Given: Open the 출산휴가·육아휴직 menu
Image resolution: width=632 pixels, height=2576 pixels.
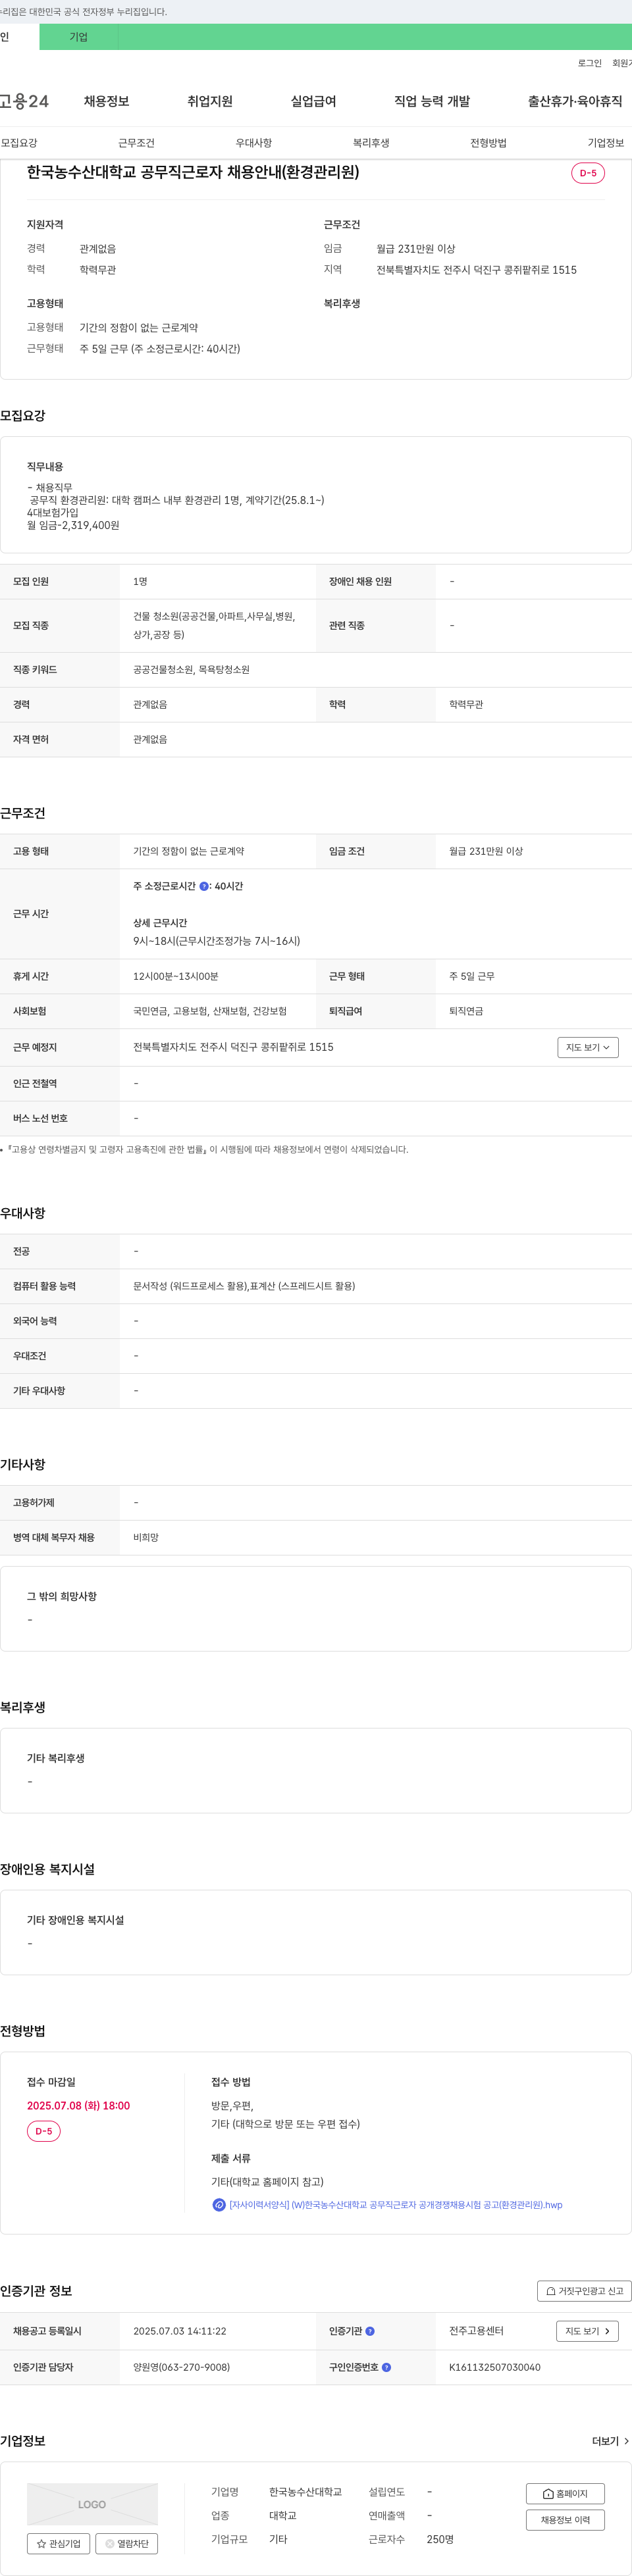Looking at the screenshot, I should click(x=575, y=101).
